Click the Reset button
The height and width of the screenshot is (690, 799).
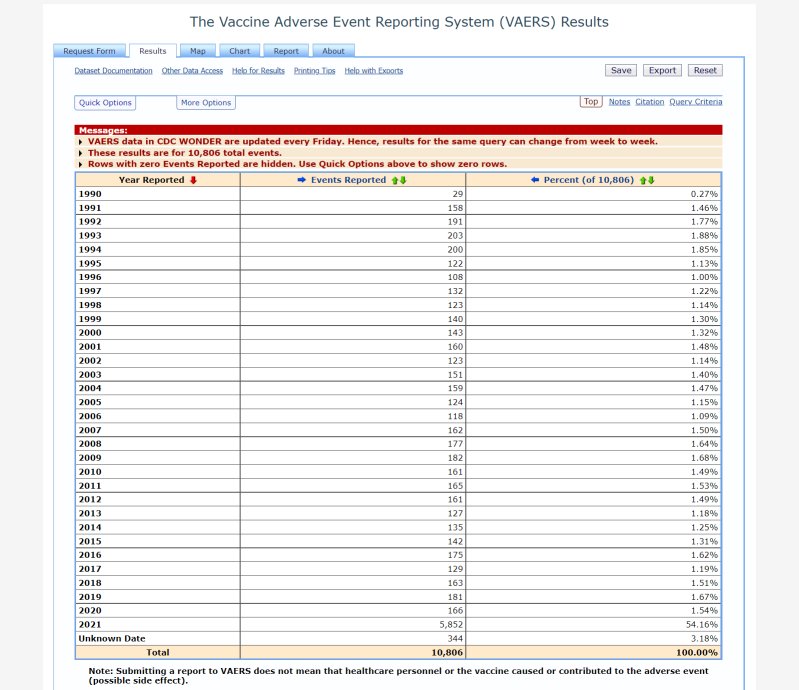click(705, 70)
